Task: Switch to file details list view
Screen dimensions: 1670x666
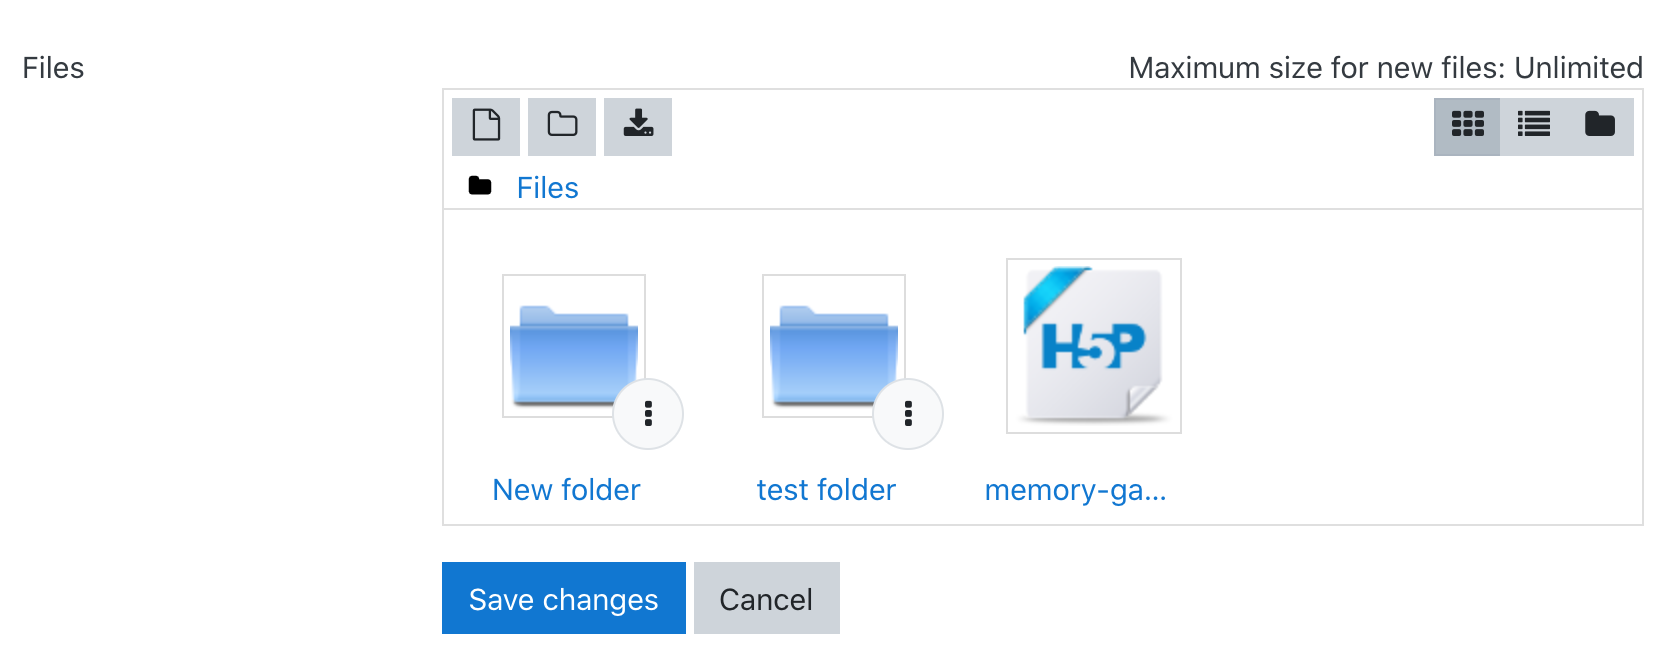Action: pyautogui.click(x=1533, y=126)
